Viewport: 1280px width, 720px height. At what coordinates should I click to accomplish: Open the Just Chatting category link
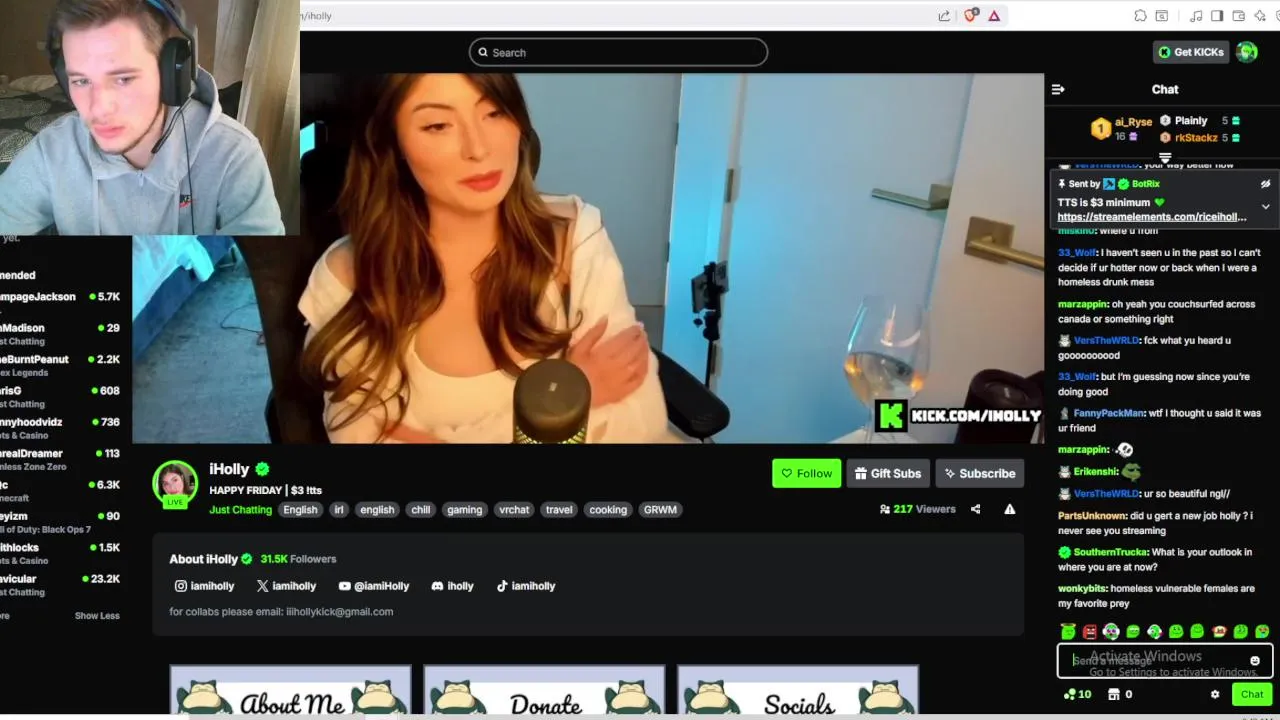(240, 510)
